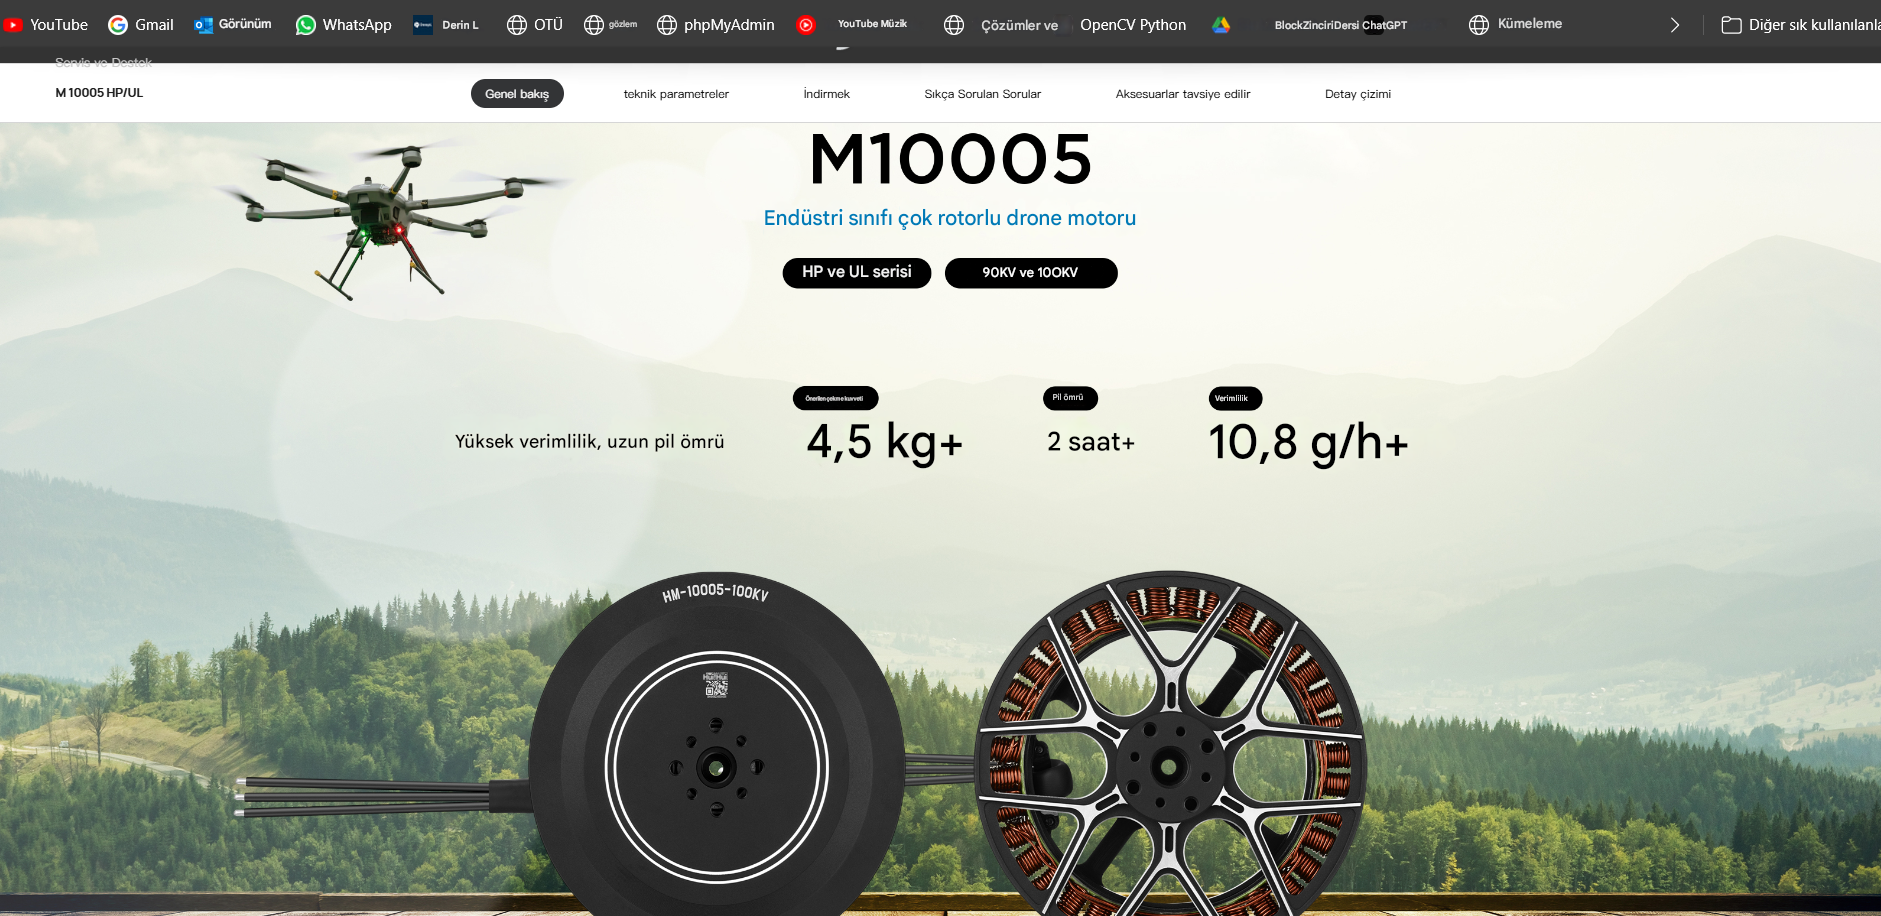Click the Yüksek verimlilik, uzun pil ömrü text
The height and width of the screenshot is (916, 1881).
(x=589, y=442)
